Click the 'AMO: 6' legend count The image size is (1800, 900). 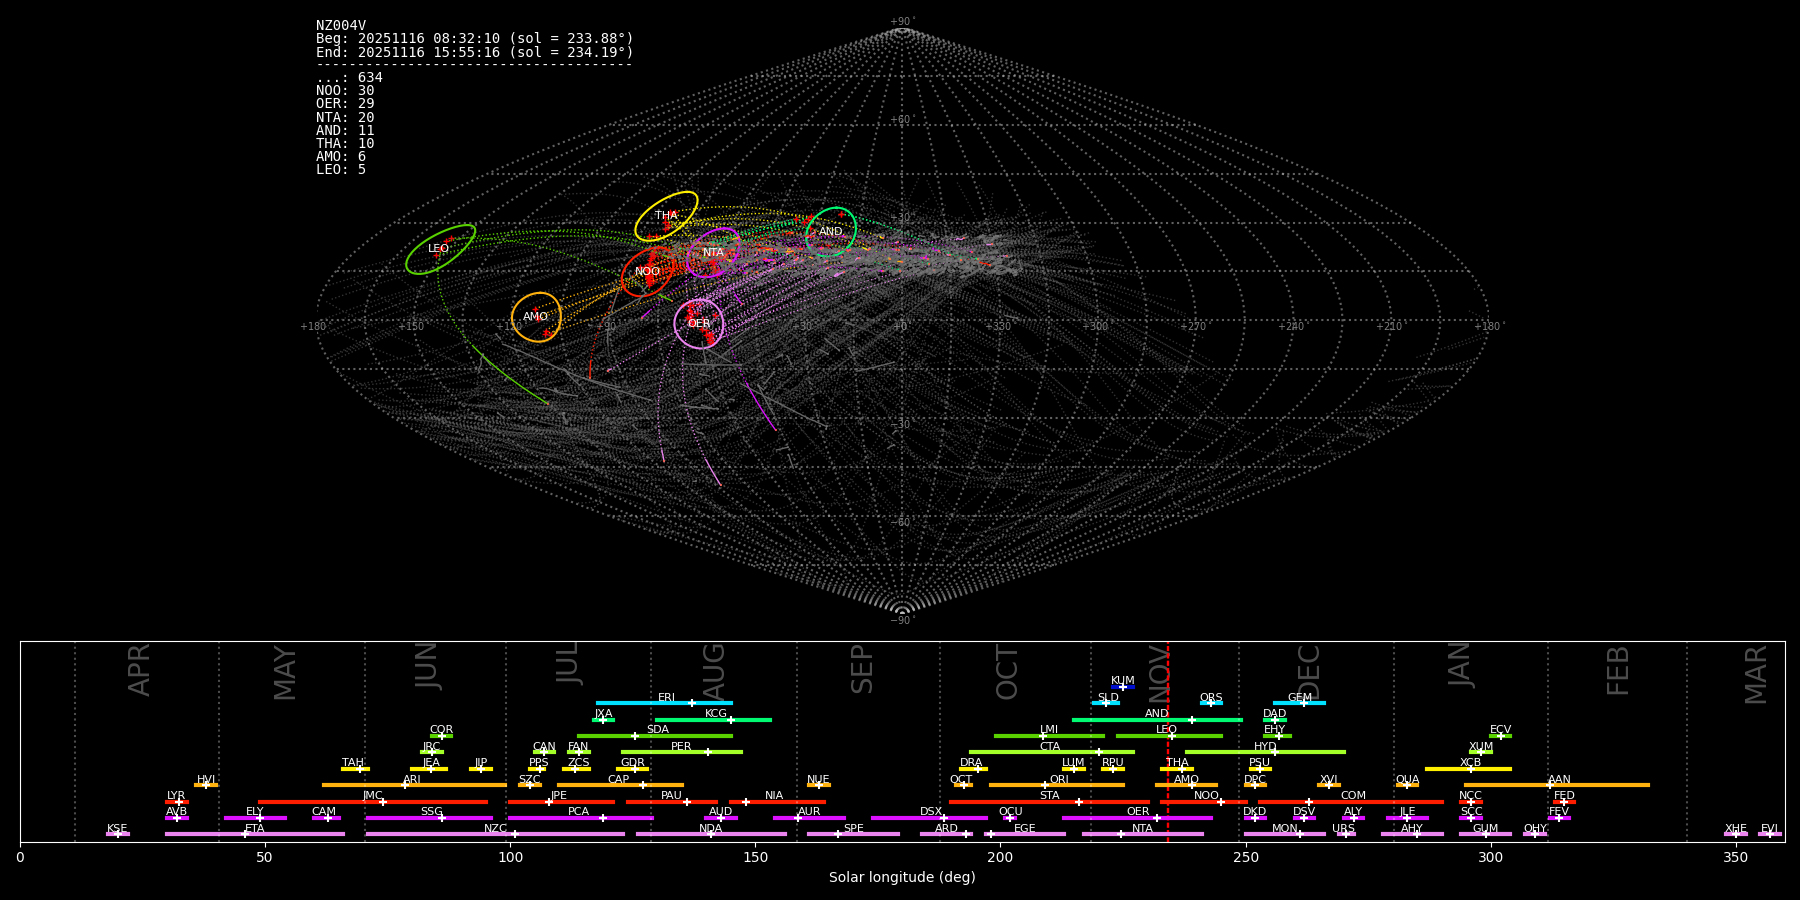coord(341,157)
